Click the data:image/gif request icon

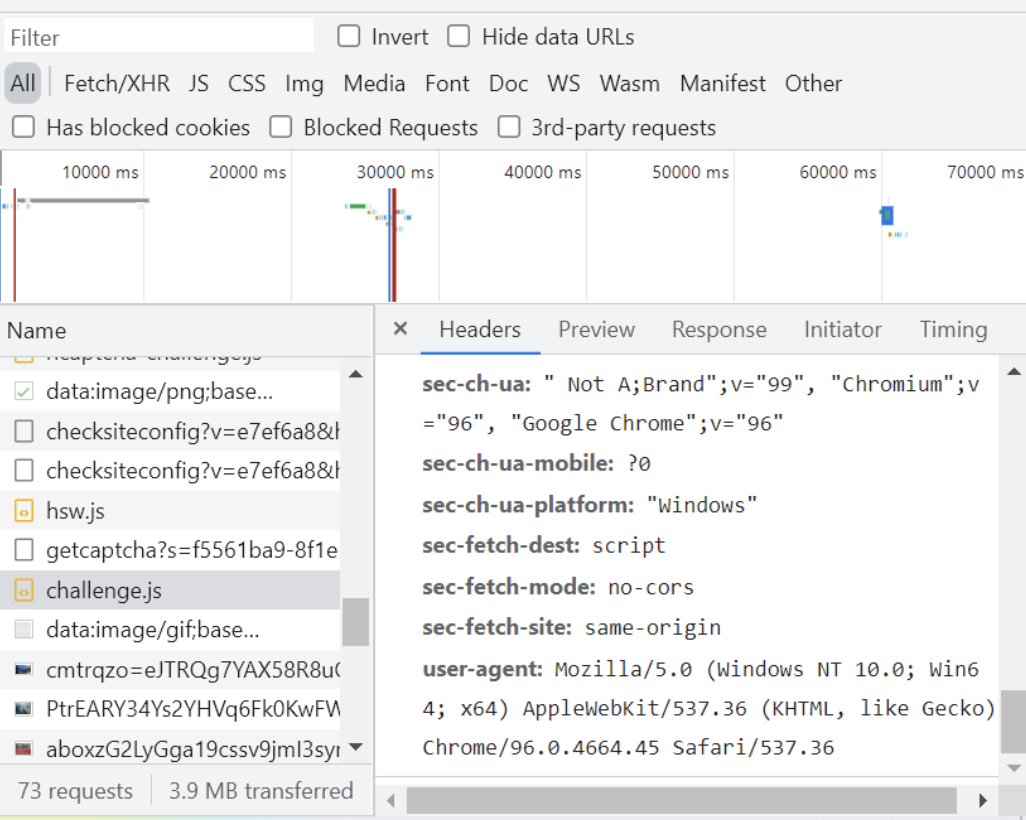(24, 630)
